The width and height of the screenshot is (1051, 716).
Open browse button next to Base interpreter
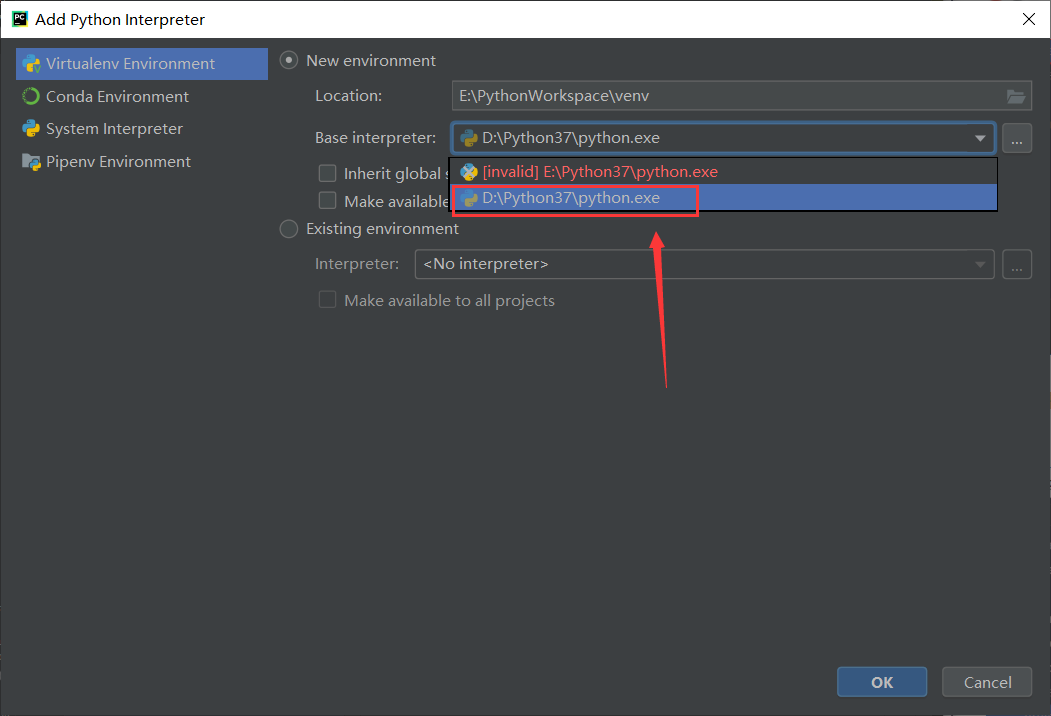1017,139
